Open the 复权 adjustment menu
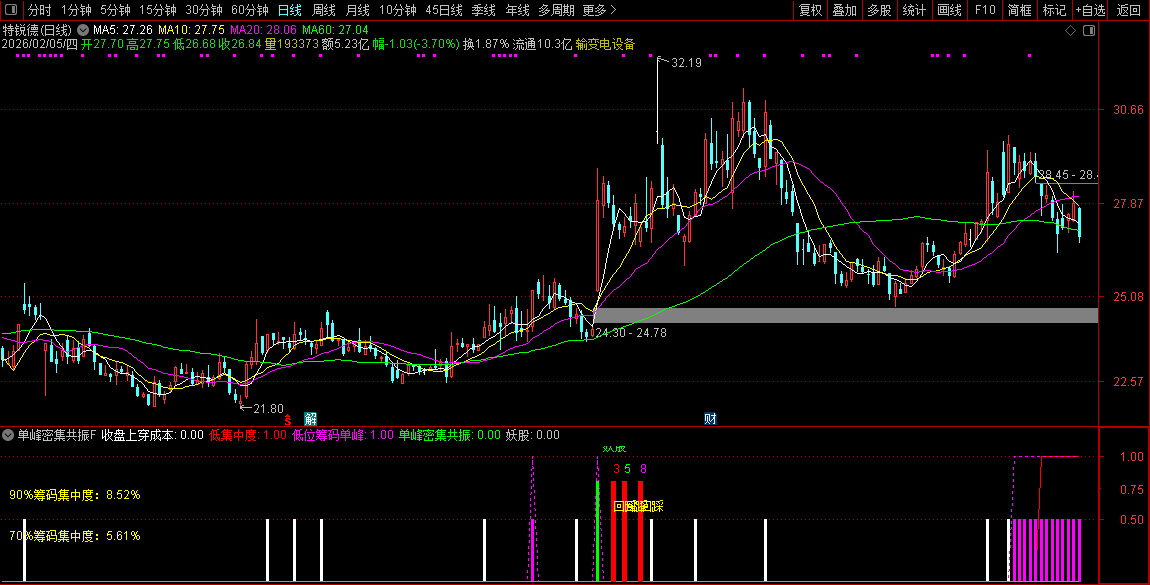Screen dimensions: 1150x585 pos(810,10)
